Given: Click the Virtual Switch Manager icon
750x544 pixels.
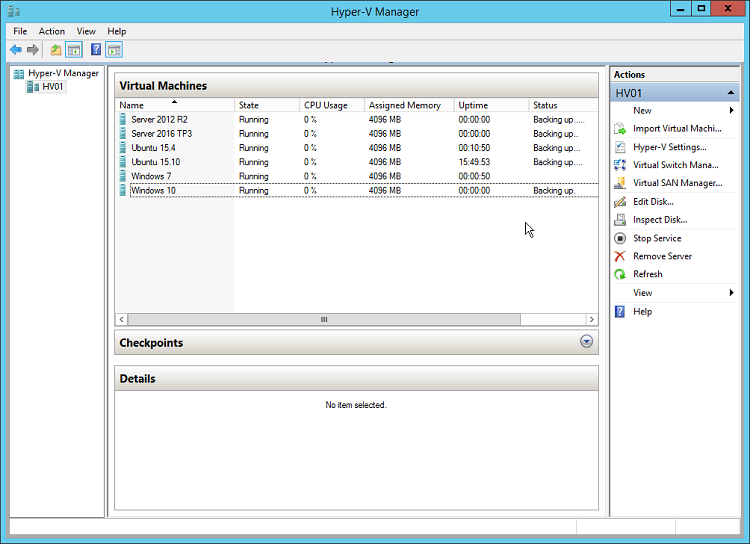Looking at the screenshot, I should (x=620, y=165).
